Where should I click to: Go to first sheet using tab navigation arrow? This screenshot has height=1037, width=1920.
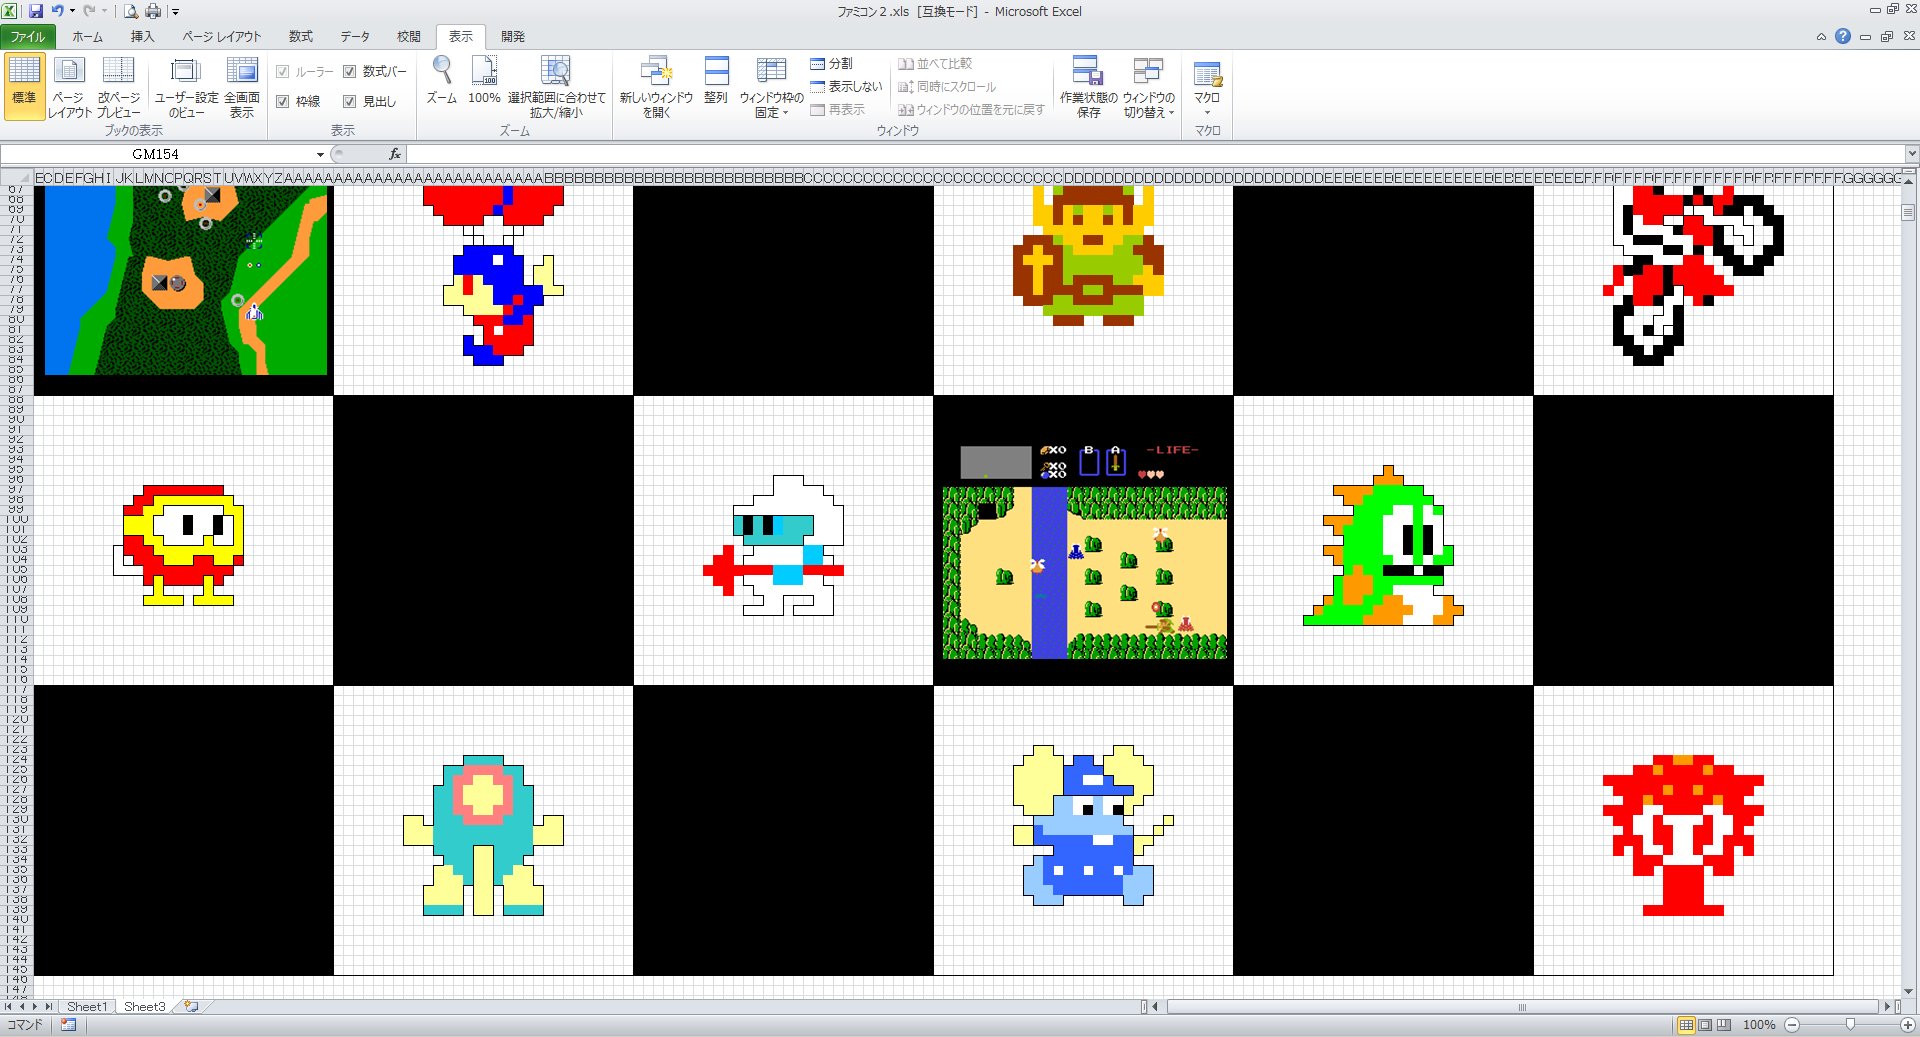(9, 1006)
